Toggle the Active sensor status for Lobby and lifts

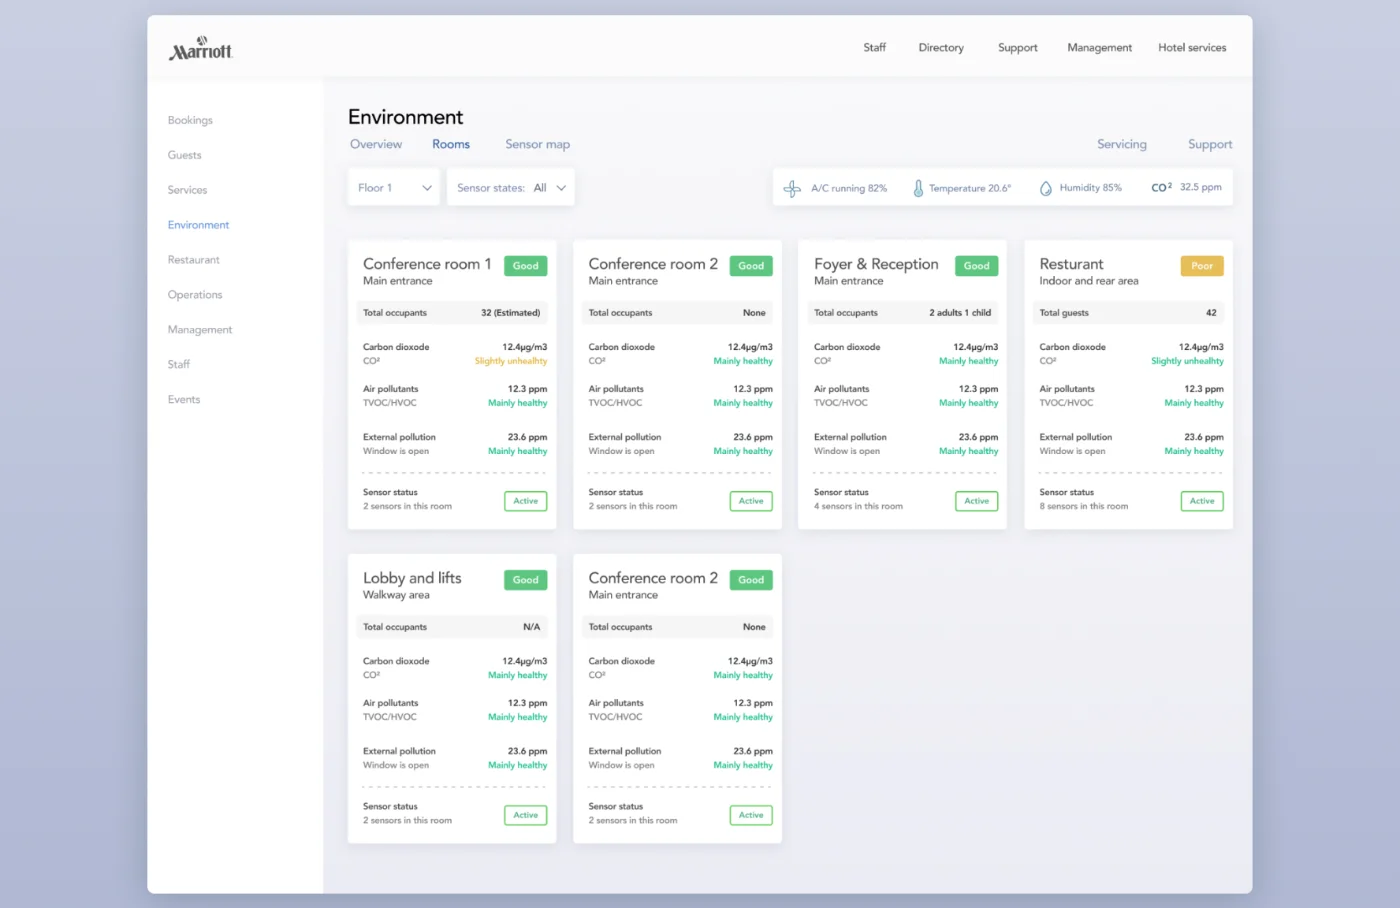tap(525, 814)
